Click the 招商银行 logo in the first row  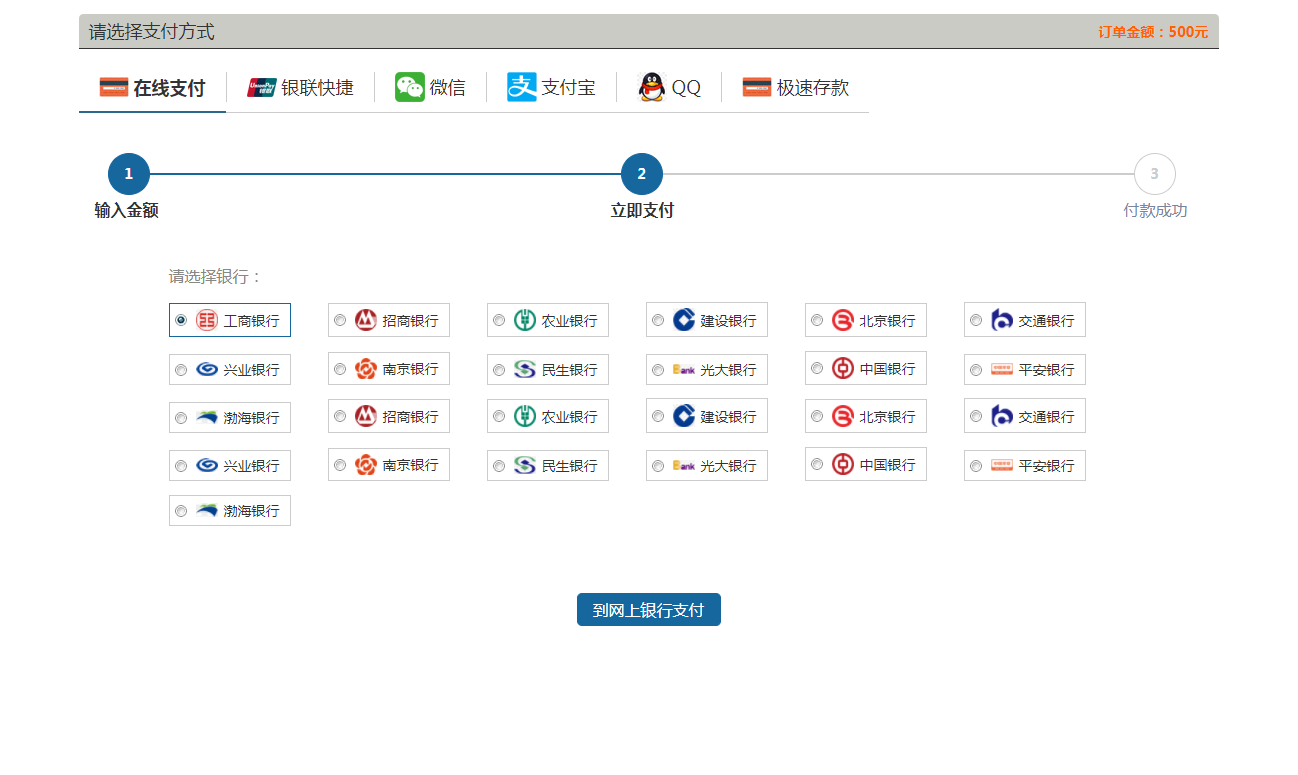tap(366, 320)
